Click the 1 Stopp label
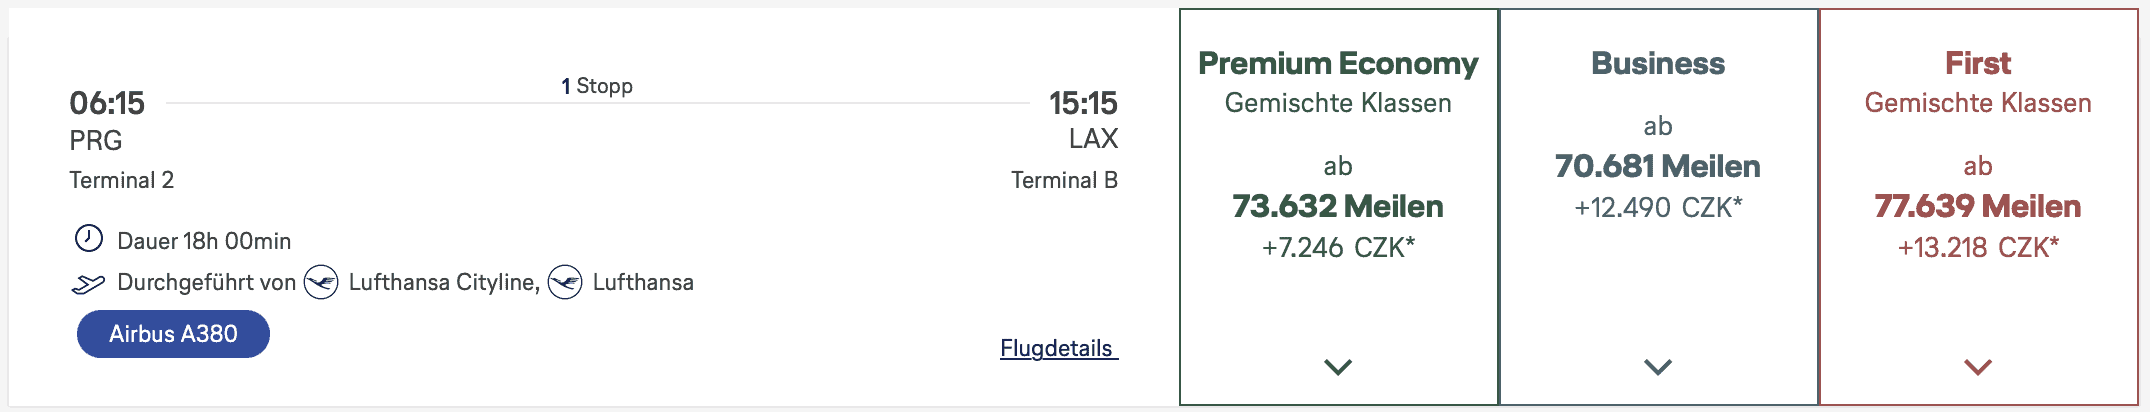This screenshot has width=2150, height=412. [x=597, y=86]
